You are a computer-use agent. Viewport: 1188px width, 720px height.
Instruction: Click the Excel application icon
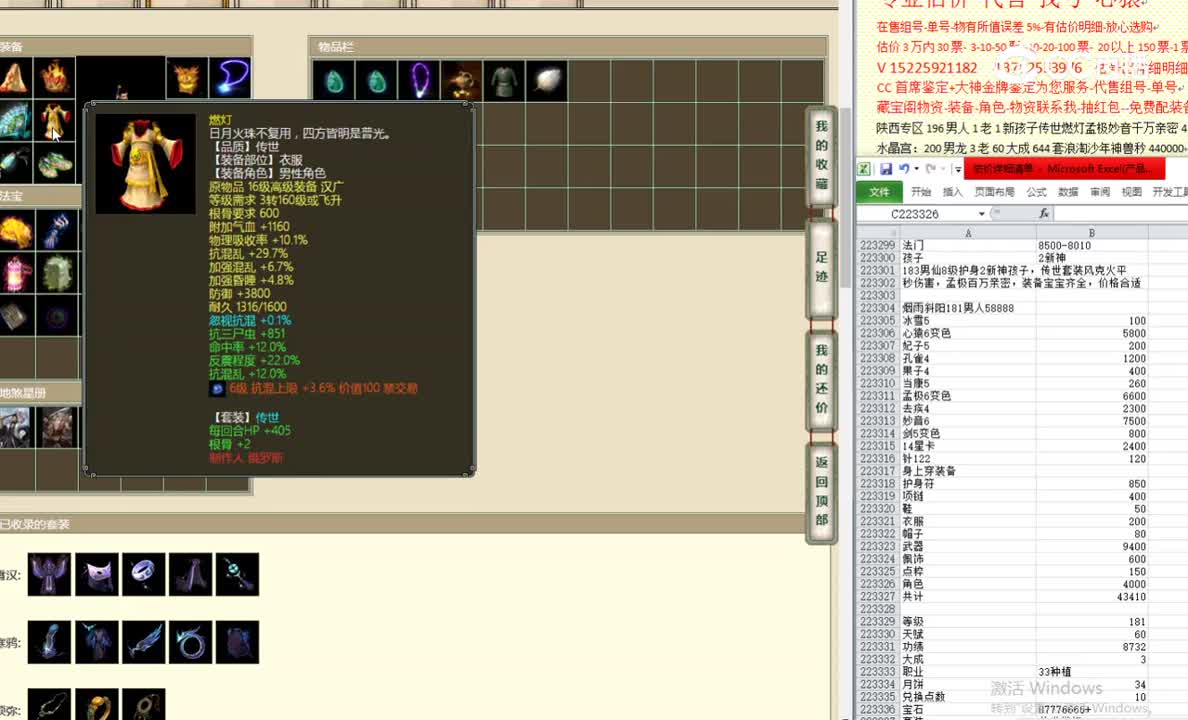[x=864, y=169]
